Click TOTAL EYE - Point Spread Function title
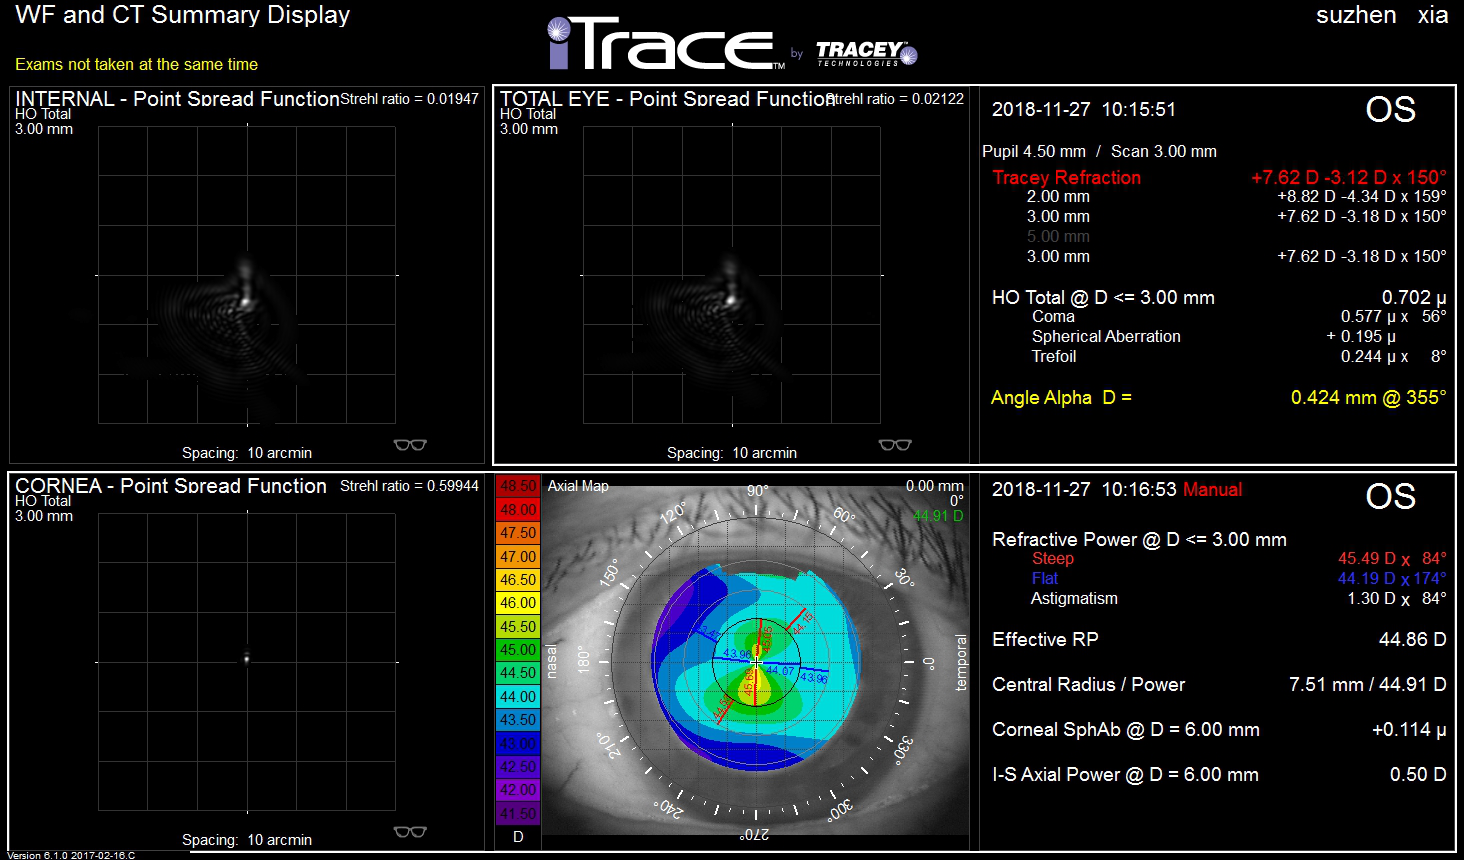This screenshot has width=1464, height=860. pos(667,99)
